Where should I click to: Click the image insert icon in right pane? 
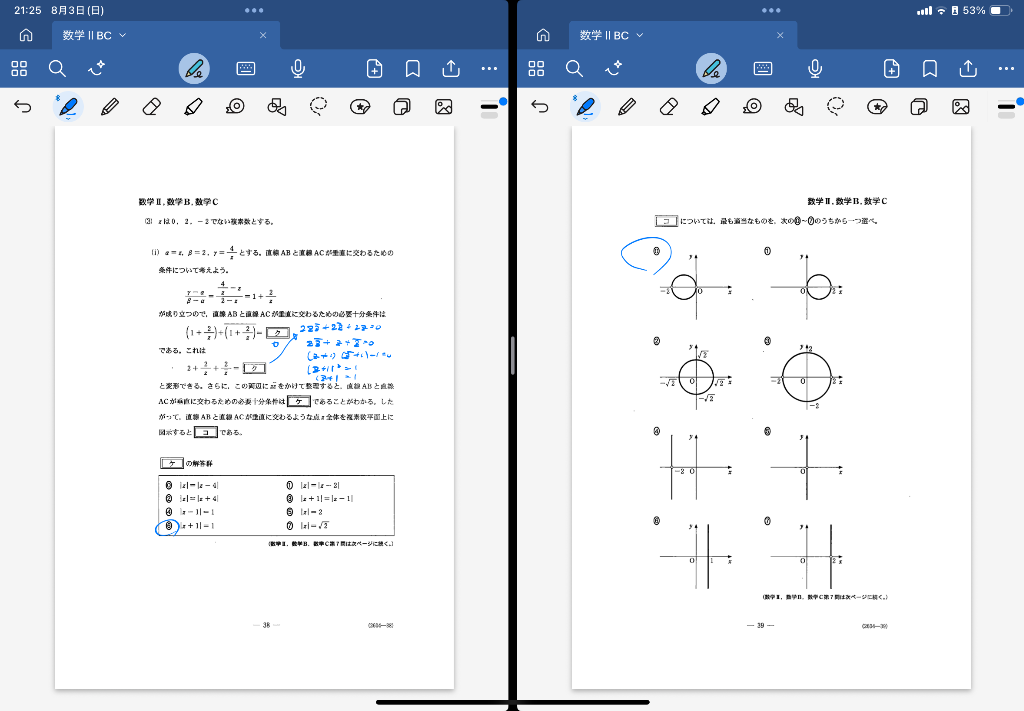click(961, 106)
